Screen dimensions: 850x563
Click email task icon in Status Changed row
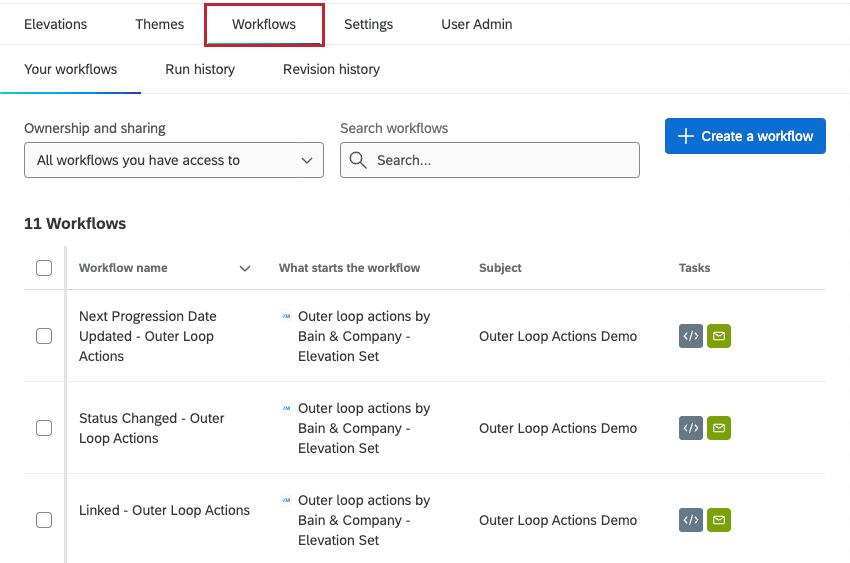pos(718,429)
